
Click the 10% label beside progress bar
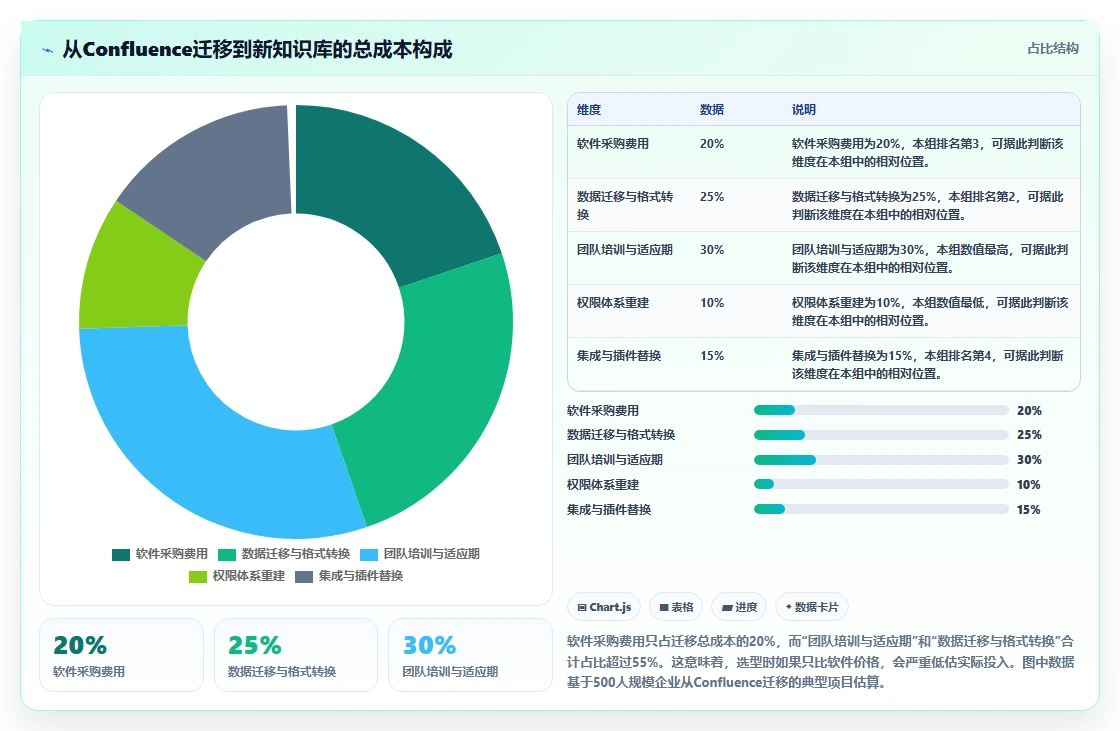click(1029, 484)
